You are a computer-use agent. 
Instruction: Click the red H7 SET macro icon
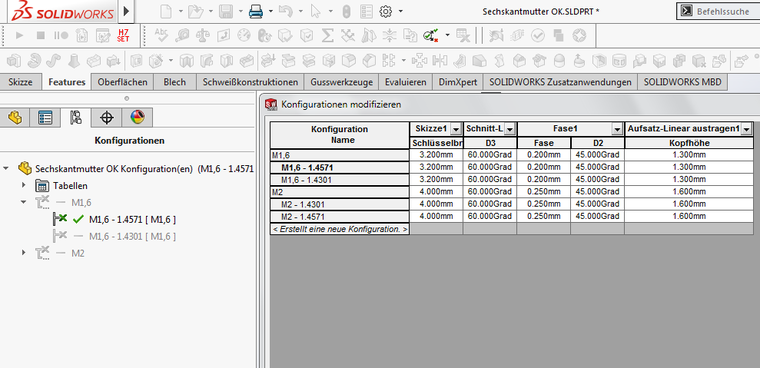[x=123, y=35]
